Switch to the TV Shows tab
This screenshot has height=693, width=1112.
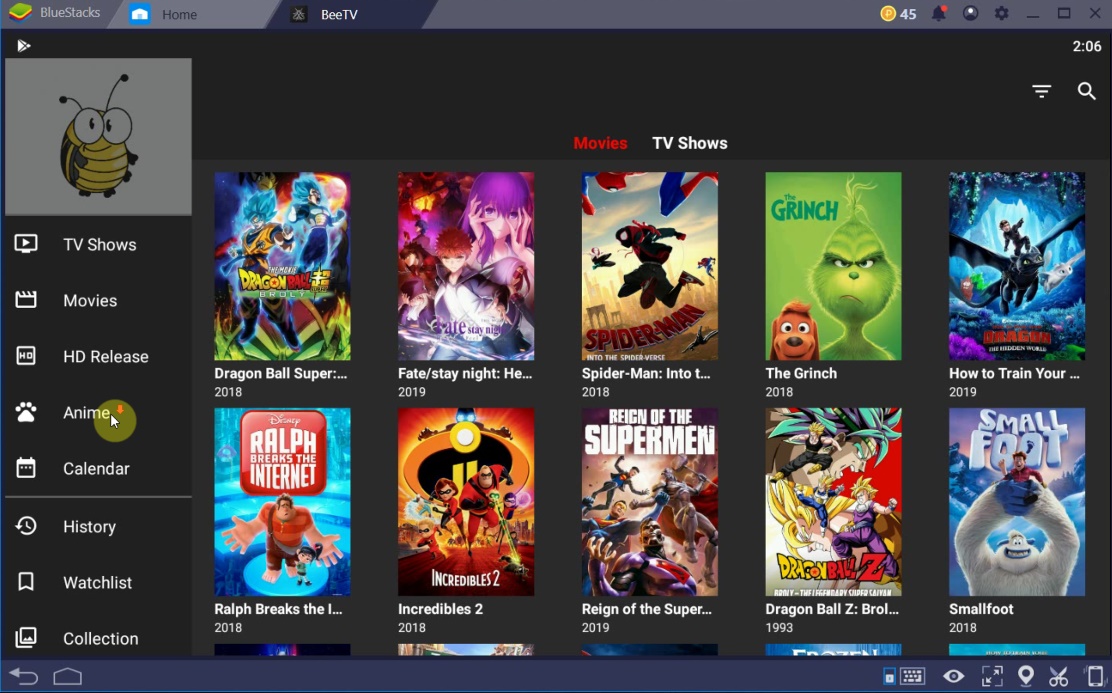tap(689, 142)
